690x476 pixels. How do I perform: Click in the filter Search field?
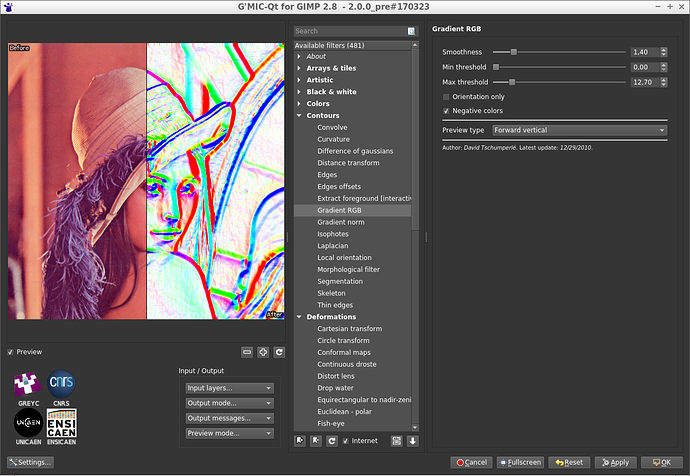[348, 31]
